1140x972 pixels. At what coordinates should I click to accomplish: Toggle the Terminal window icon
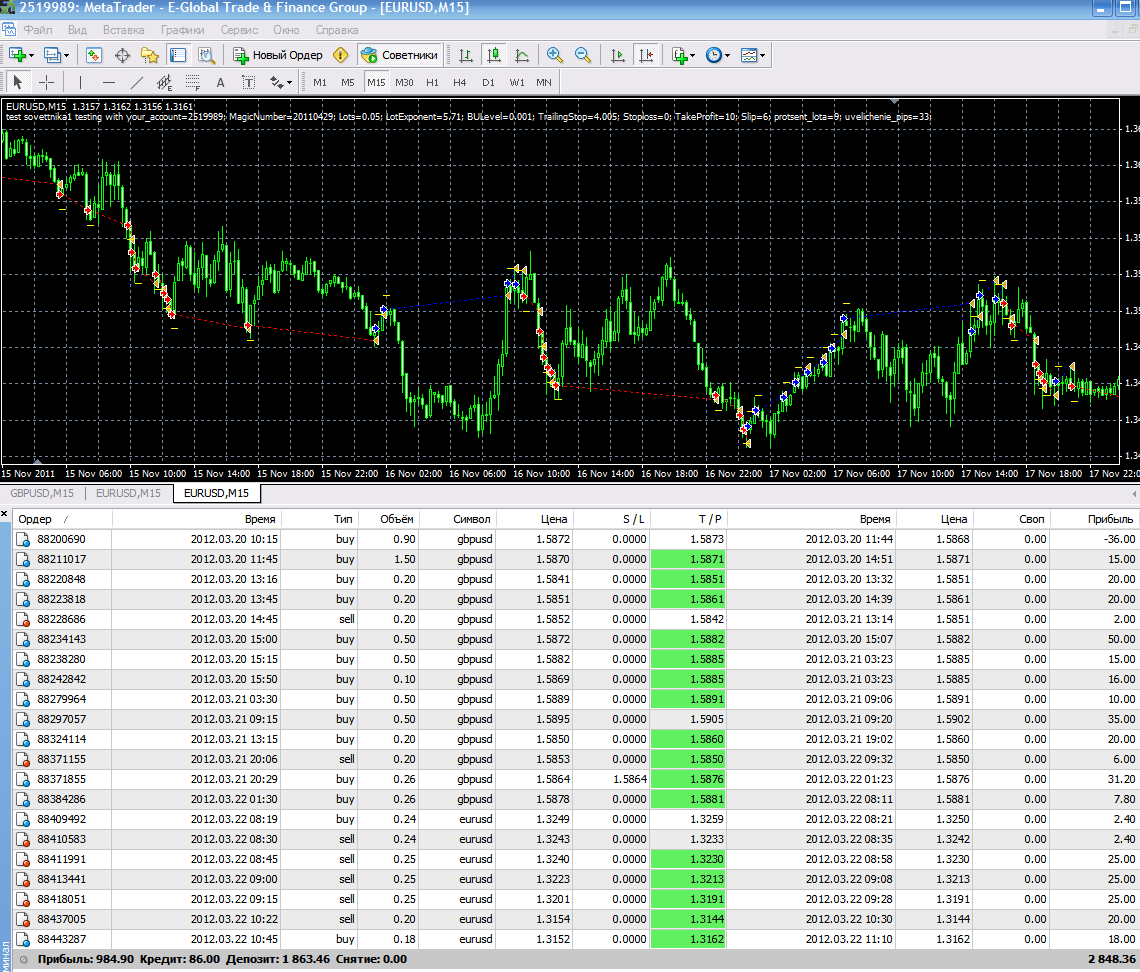coord(178,55)
